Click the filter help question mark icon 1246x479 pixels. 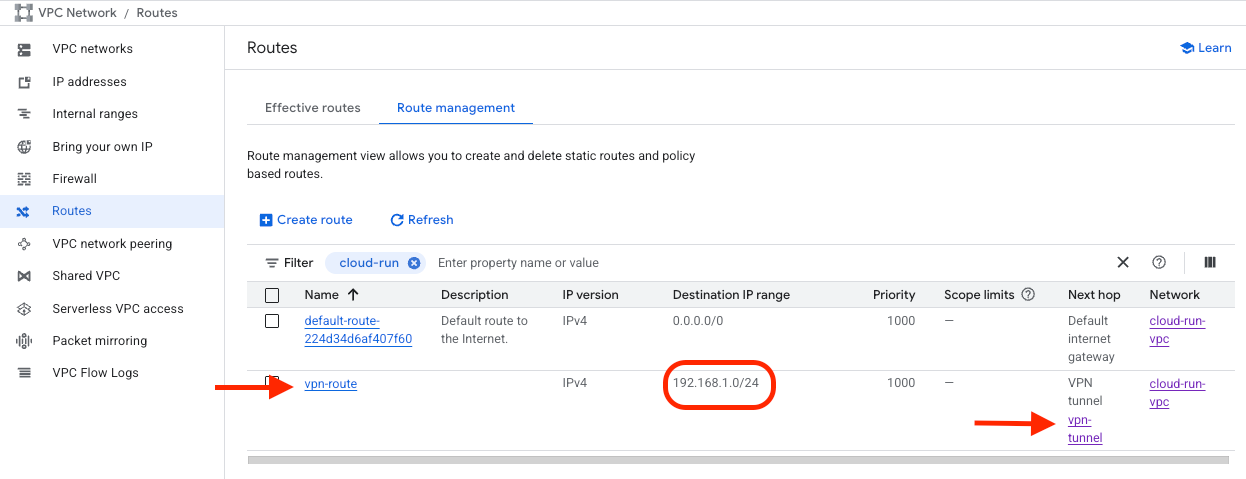click(1159, 263)
